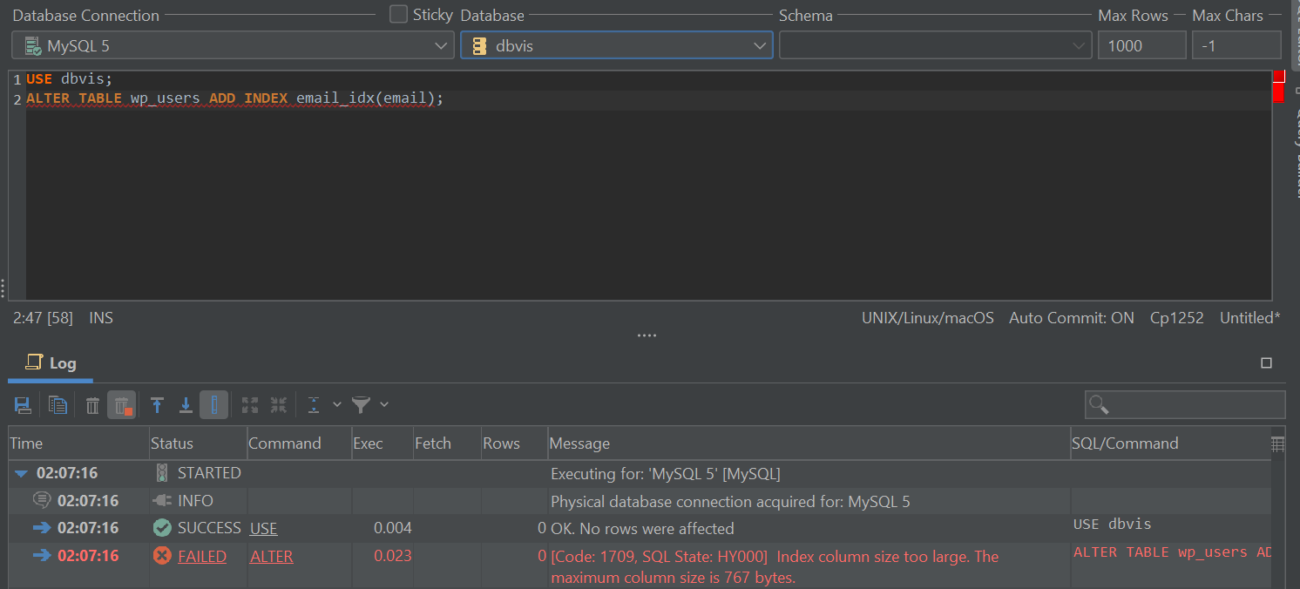Viewport: 1300px width, 589px height.
Task: Clear the execution log
Action: tap(91, 404)
